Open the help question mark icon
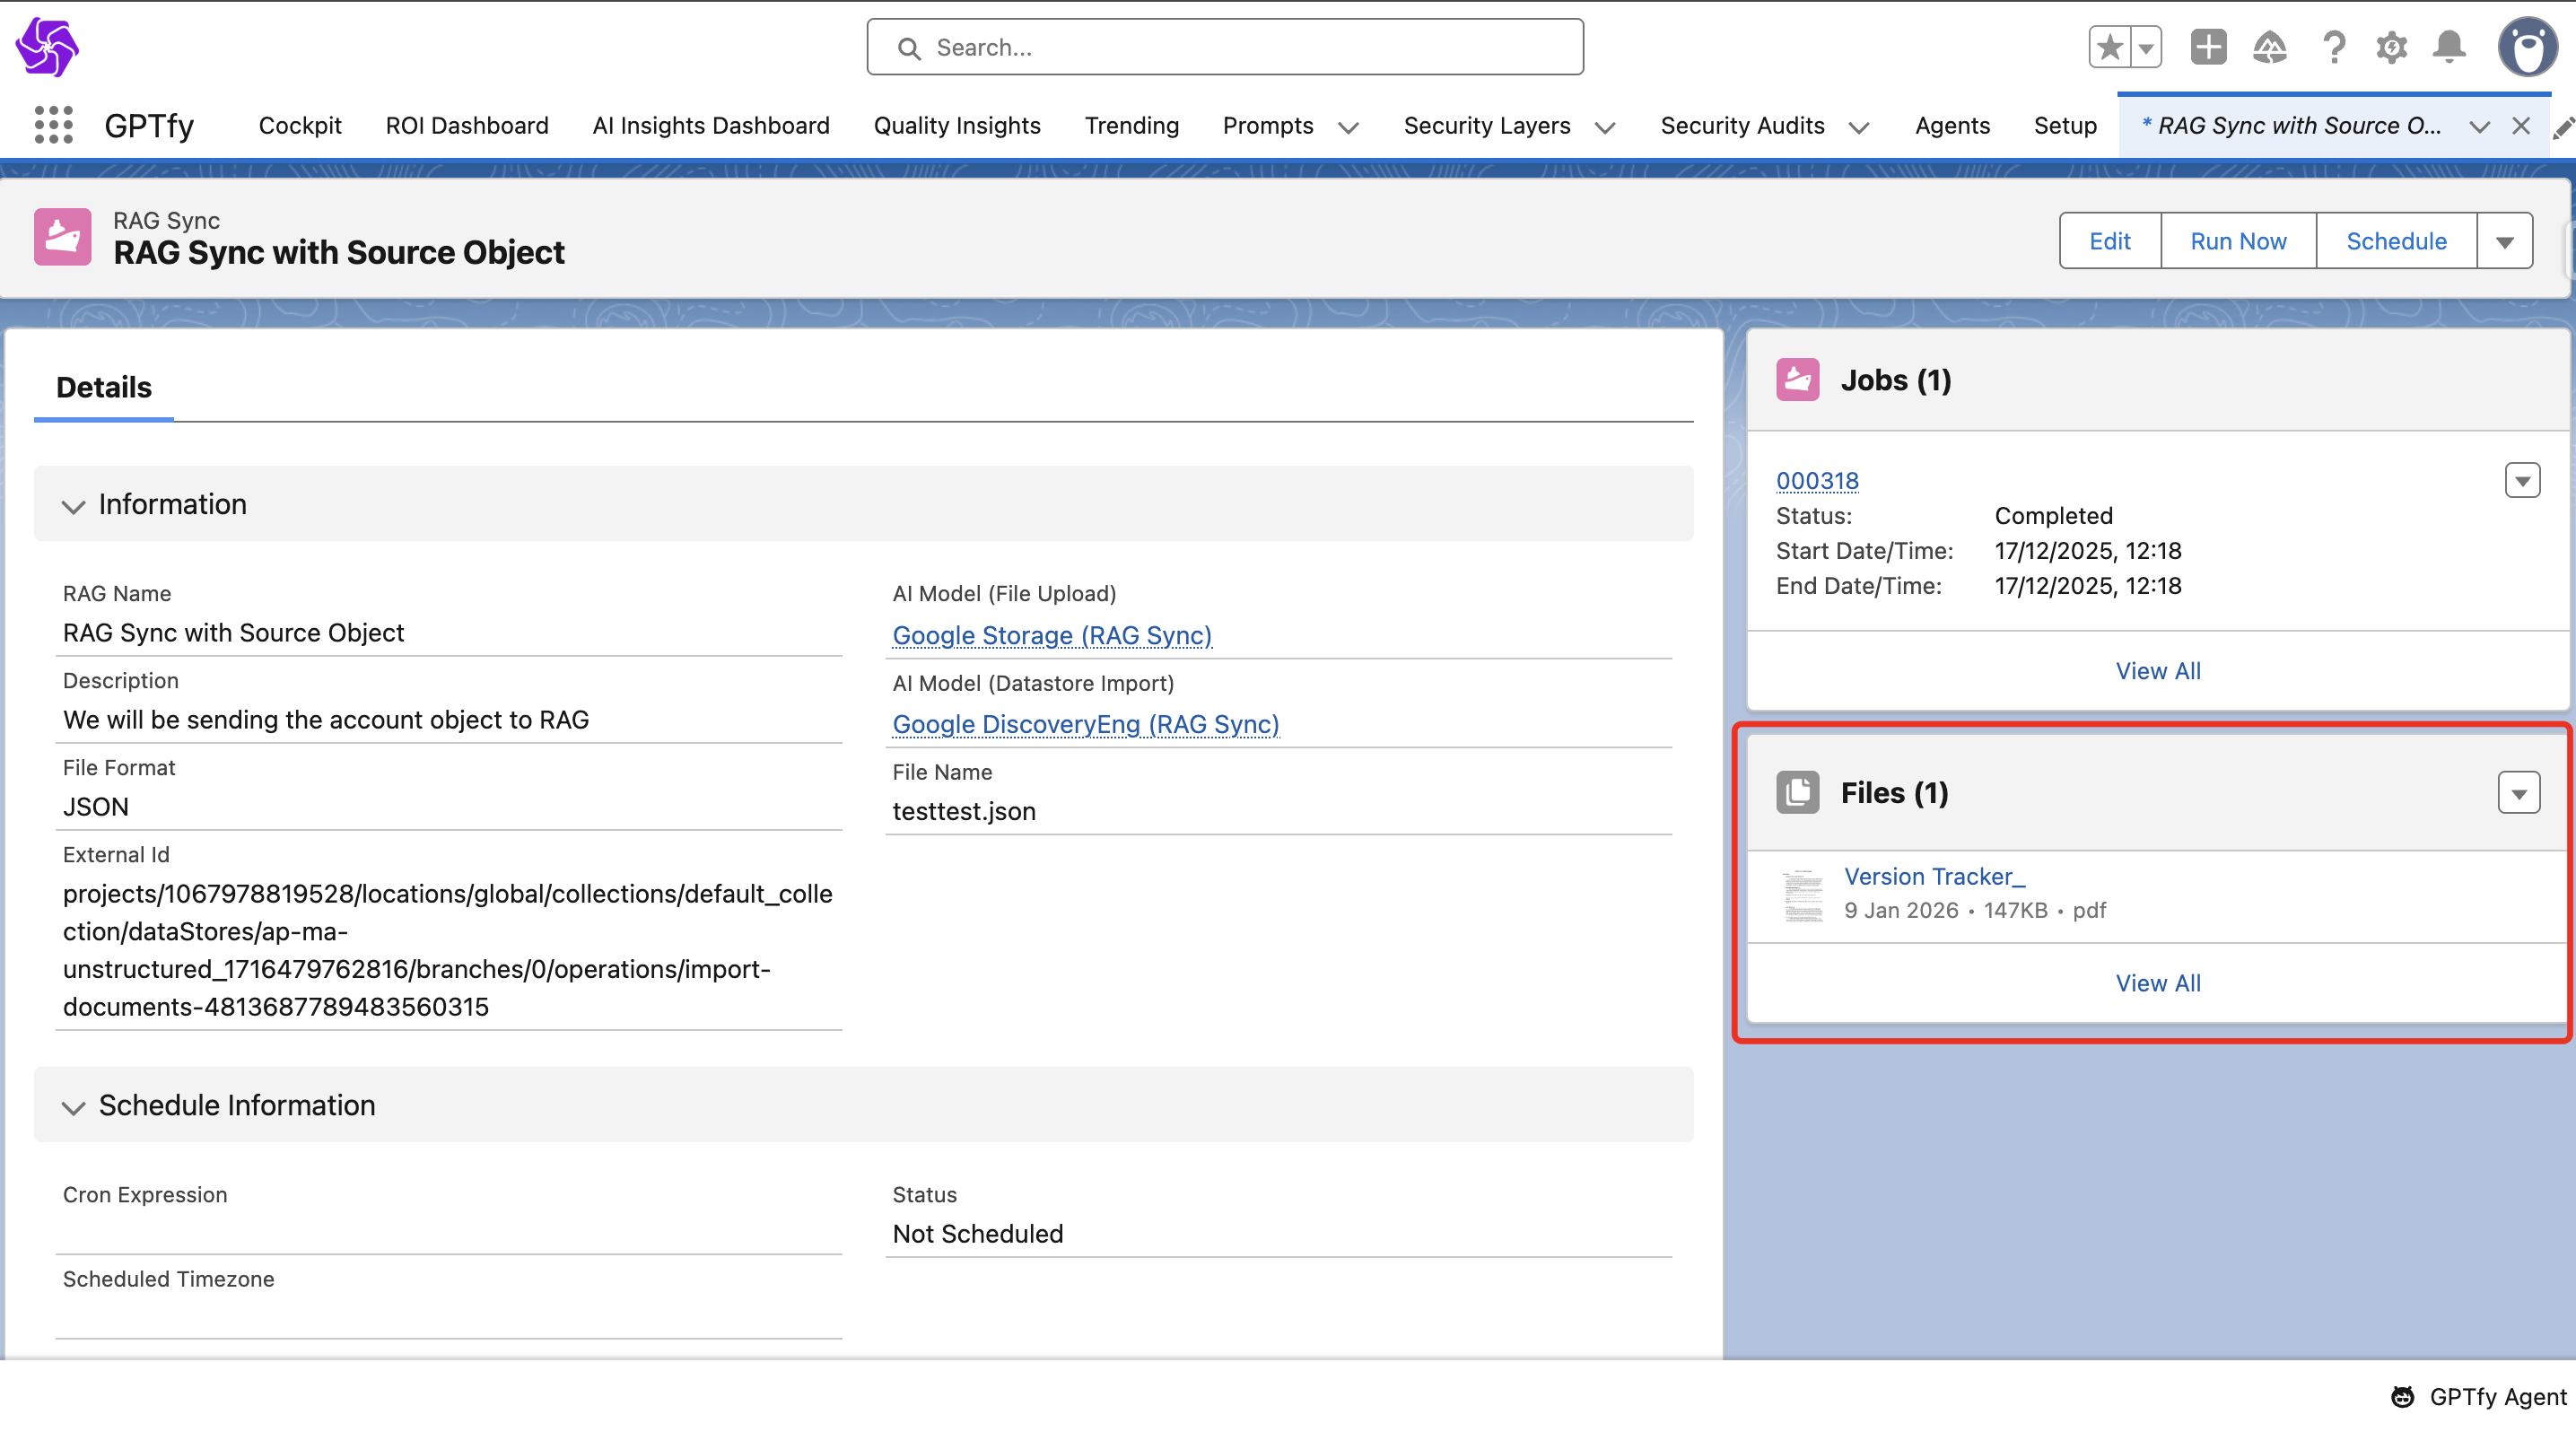 2333,47
